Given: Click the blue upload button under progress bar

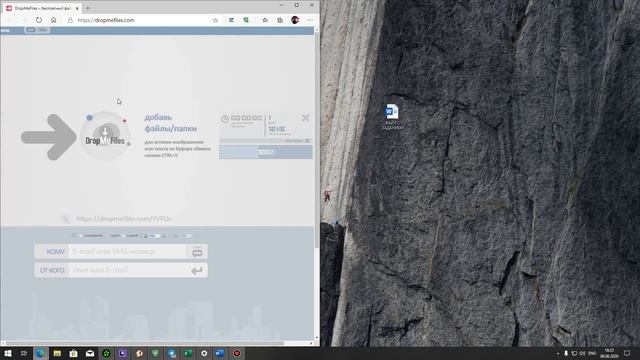Looking at the screenshot, I should click(x=266, y=152).
